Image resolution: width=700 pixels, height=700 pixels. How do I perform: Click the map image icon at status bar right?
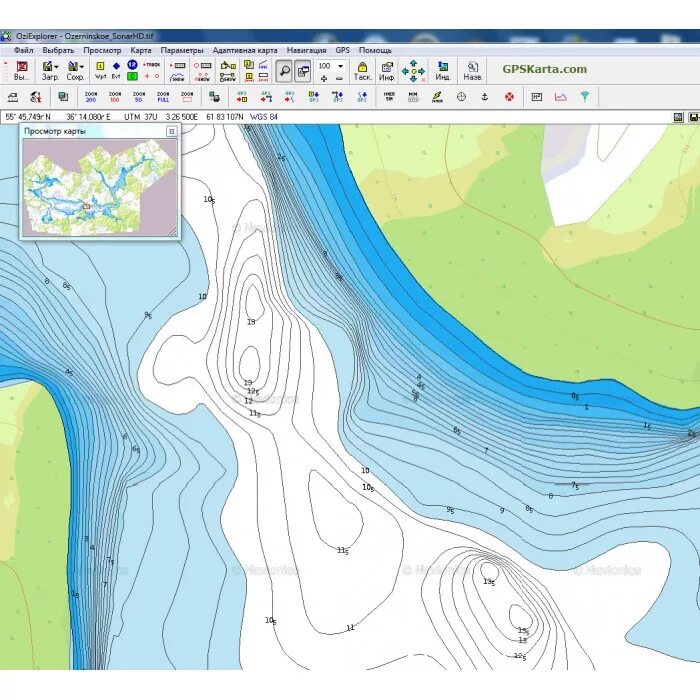(x=678, y=117)
